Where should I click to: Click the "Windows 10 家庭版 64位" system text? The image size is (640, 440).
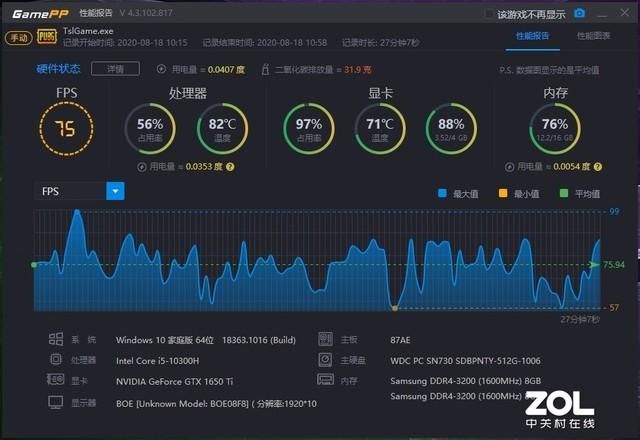pos(164,340)
